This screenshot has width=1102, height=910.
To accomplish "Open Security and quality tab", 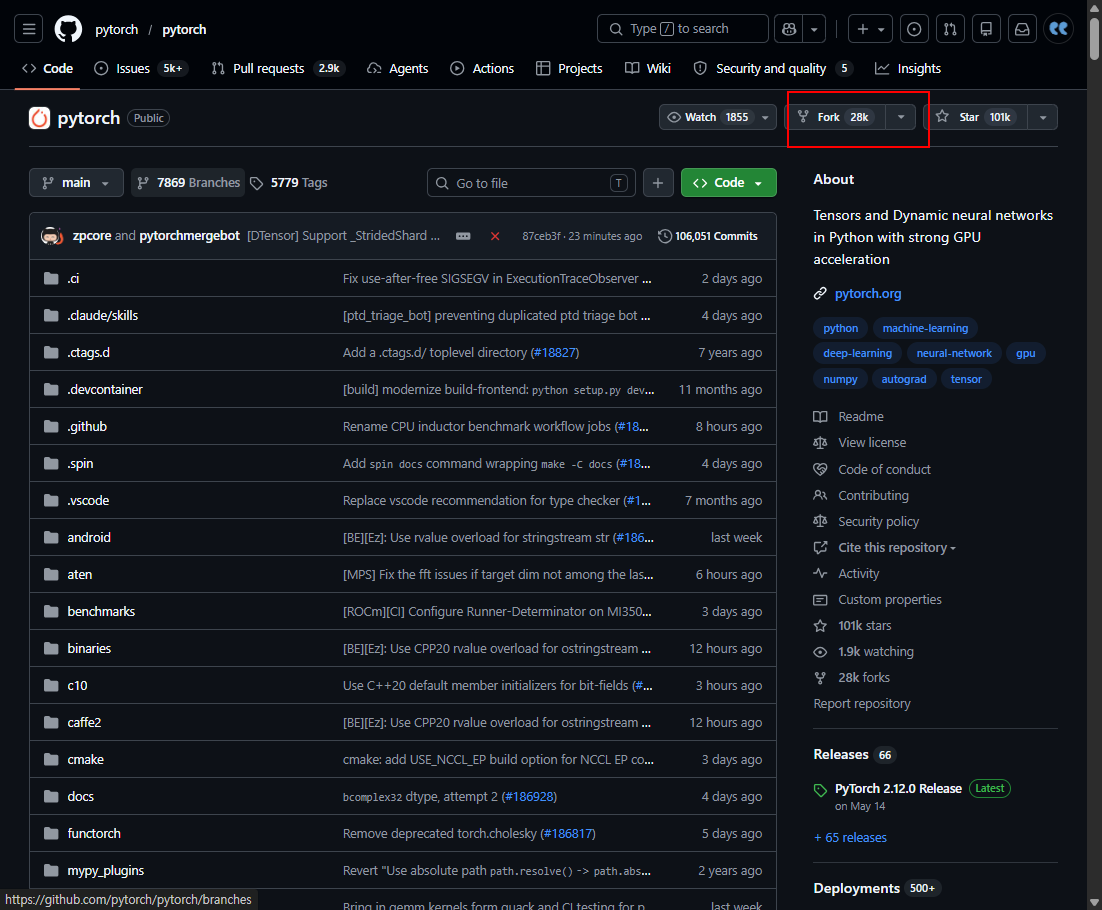I will click(773, 68).
